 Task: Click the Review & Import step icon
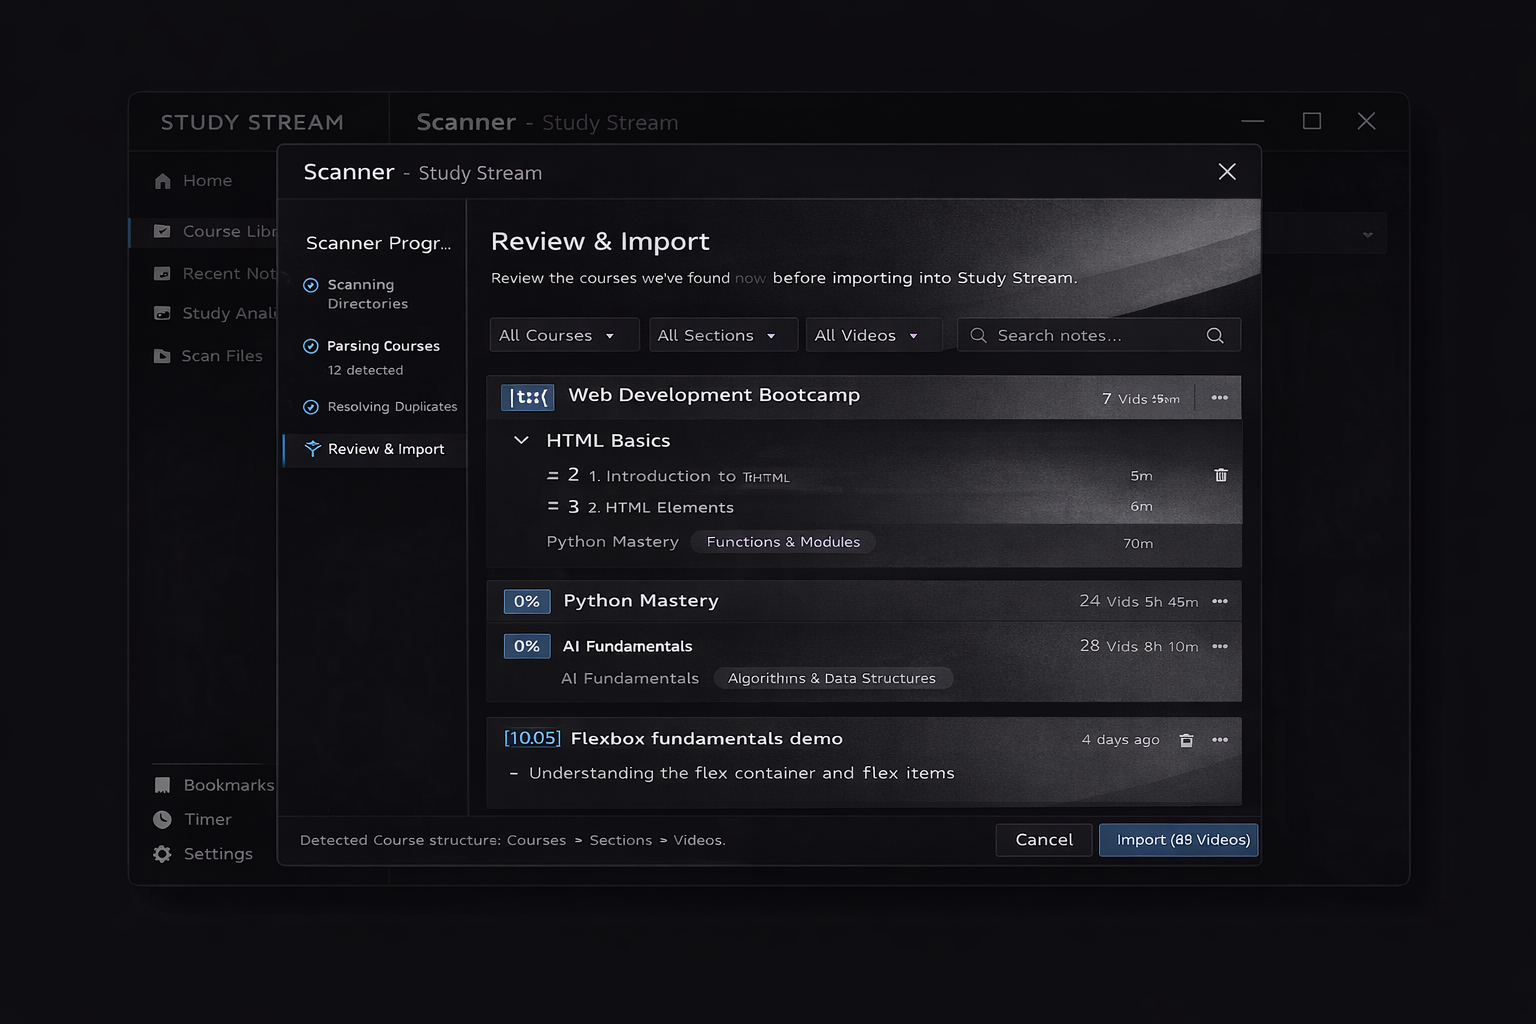[x=312, y=449]
